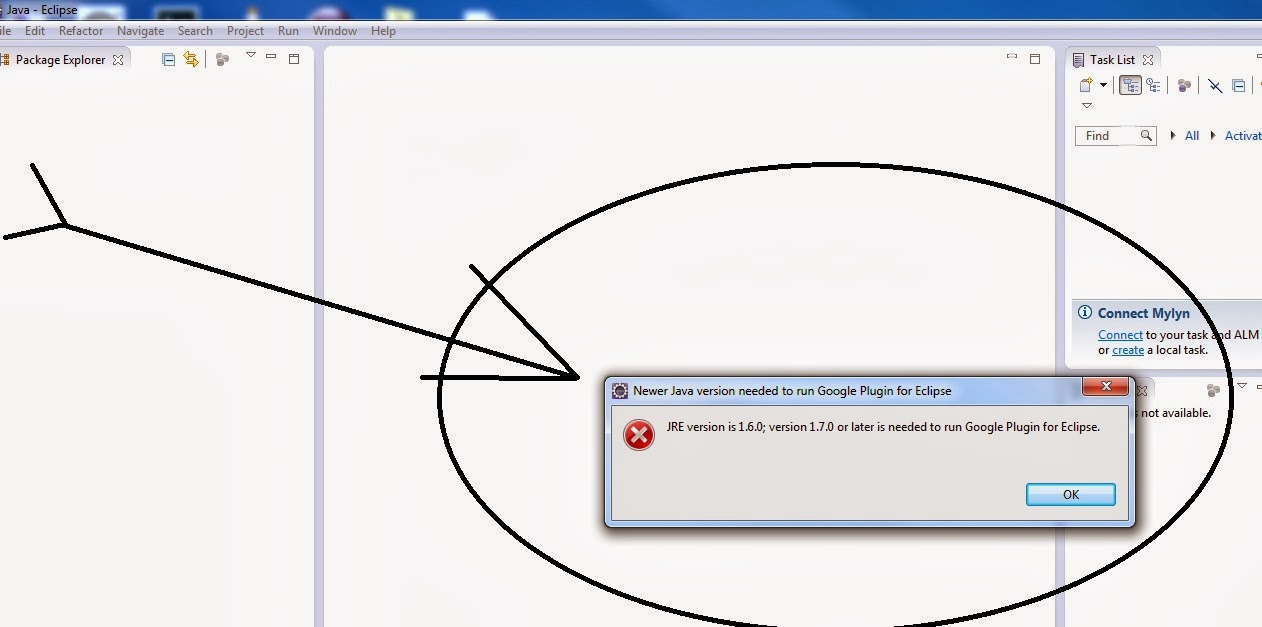1262x627 pixels.
Task: Click Focus on Active Task in Package Explorer
Action: pyautogui.click(x=222, y=60)
